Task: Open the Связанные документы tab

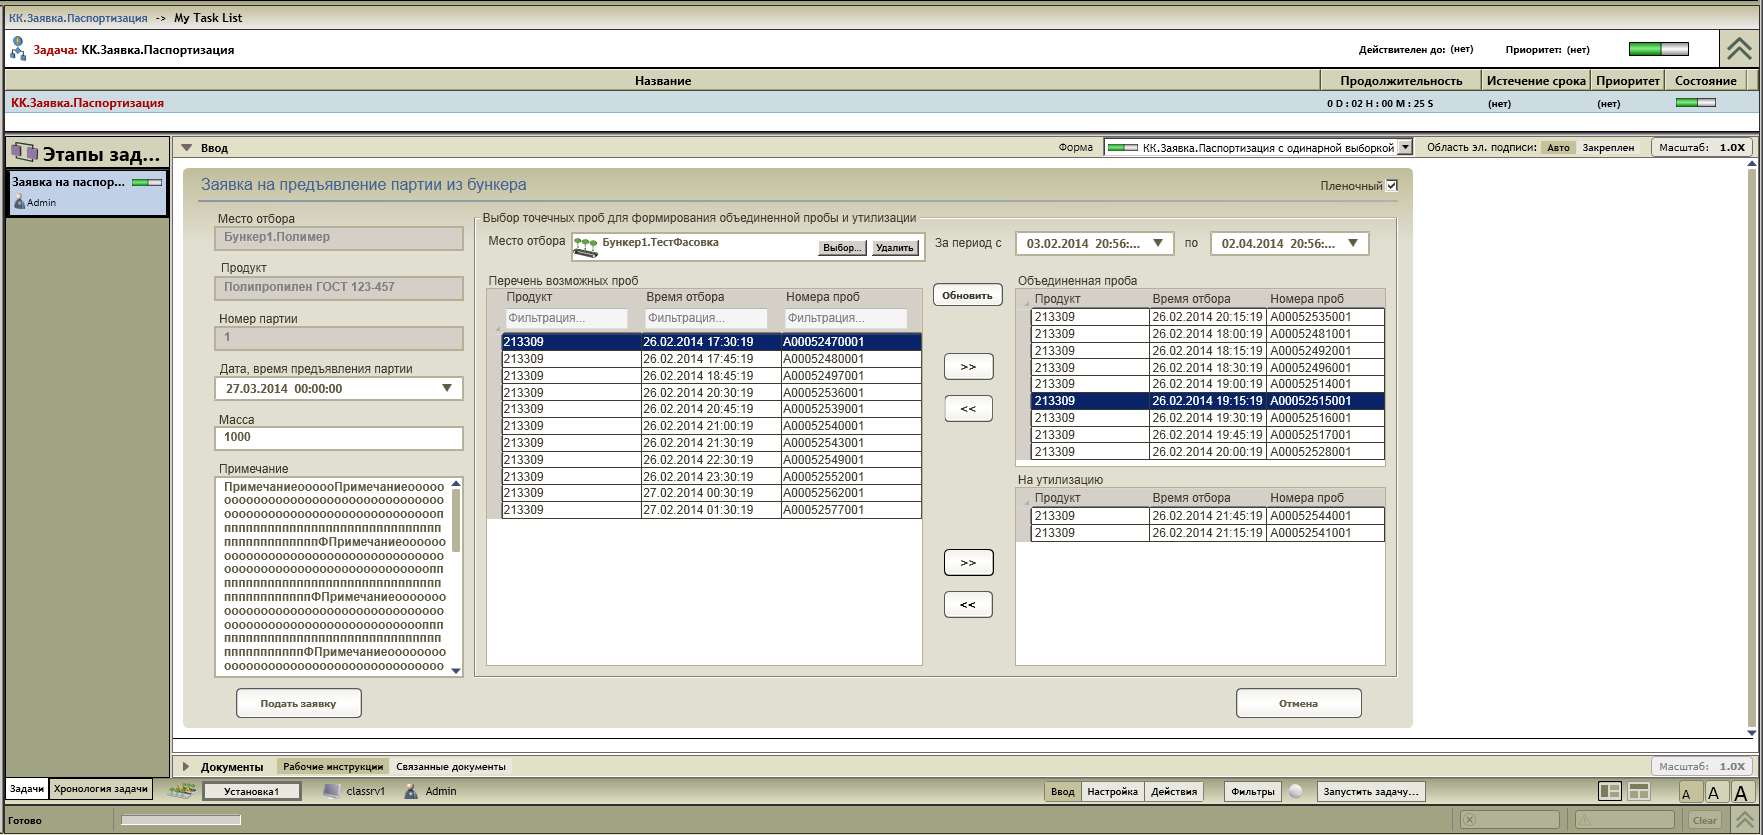Action: [x=451, y=767]
